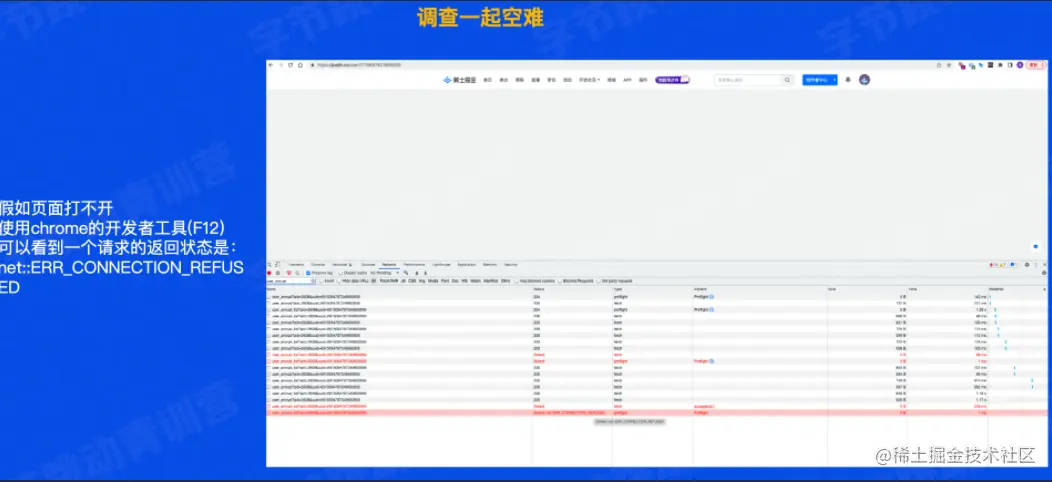Click the browser back arrow
Viewport: 1052px width, 482px height.
pyautogui.click(x=270, y=65)
